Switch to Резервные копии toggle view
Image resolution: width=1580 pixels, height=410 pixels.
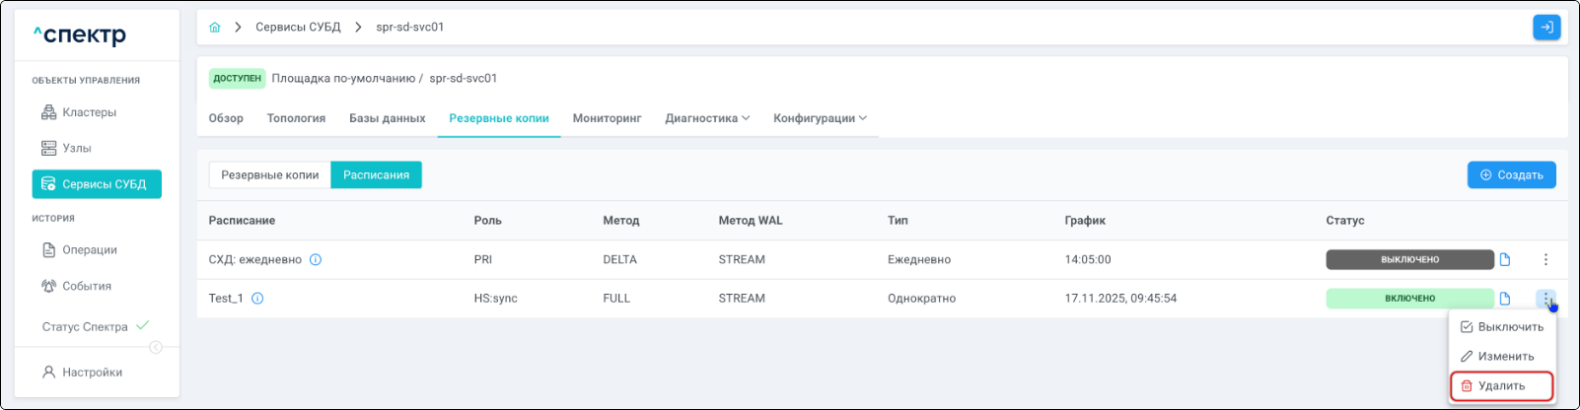pos(270,175)
